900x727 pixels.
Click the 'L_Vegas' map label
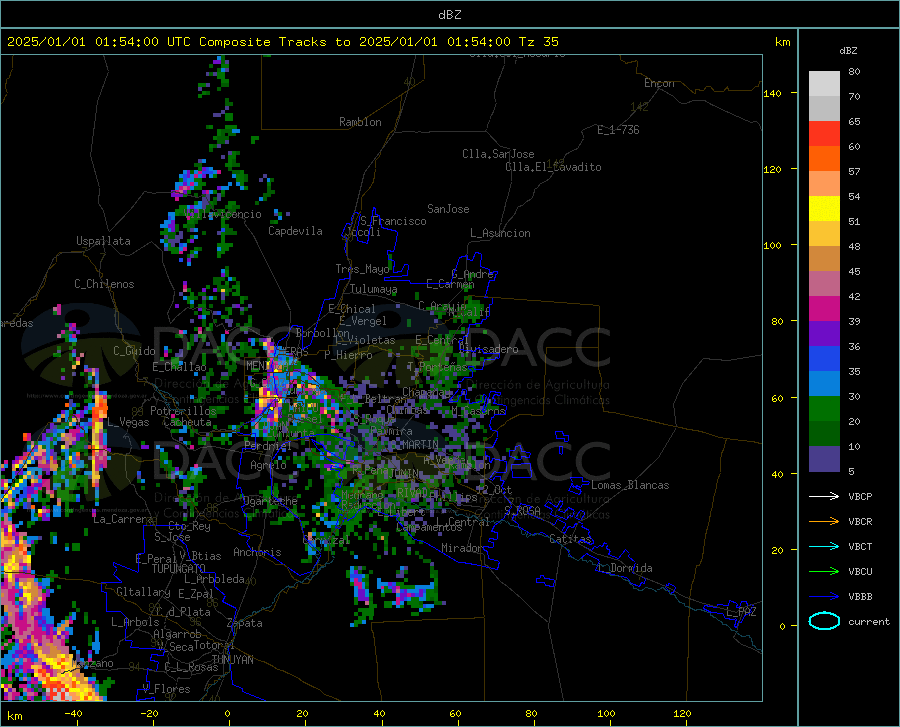tap(128, 422)
